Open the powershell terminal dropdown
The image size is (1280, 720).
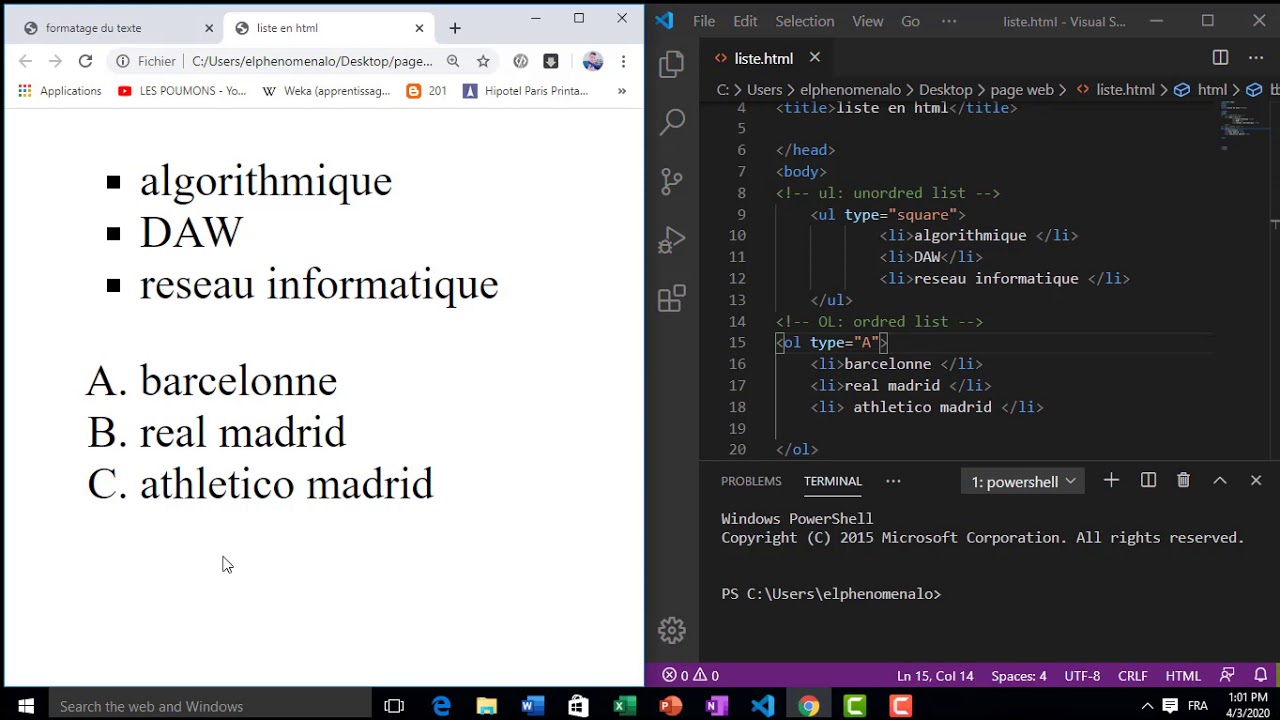1023,482
